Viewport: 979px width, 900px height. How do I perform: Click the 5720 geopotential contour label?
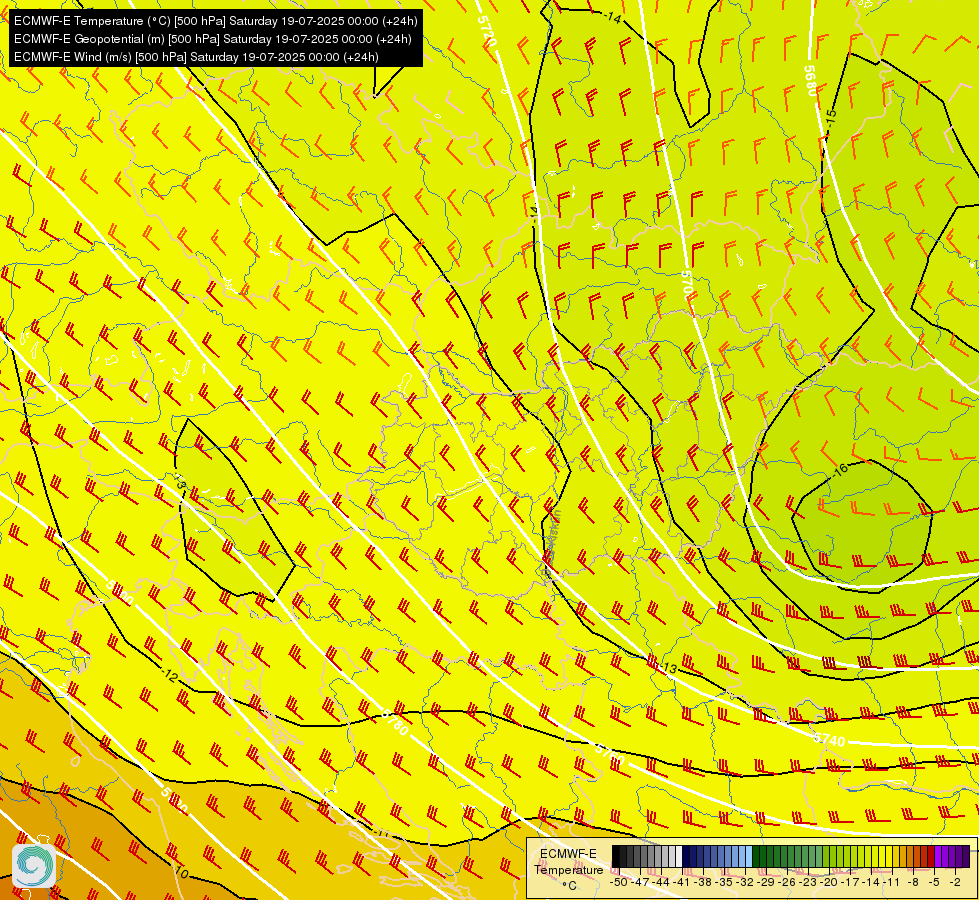coord(487,31)
